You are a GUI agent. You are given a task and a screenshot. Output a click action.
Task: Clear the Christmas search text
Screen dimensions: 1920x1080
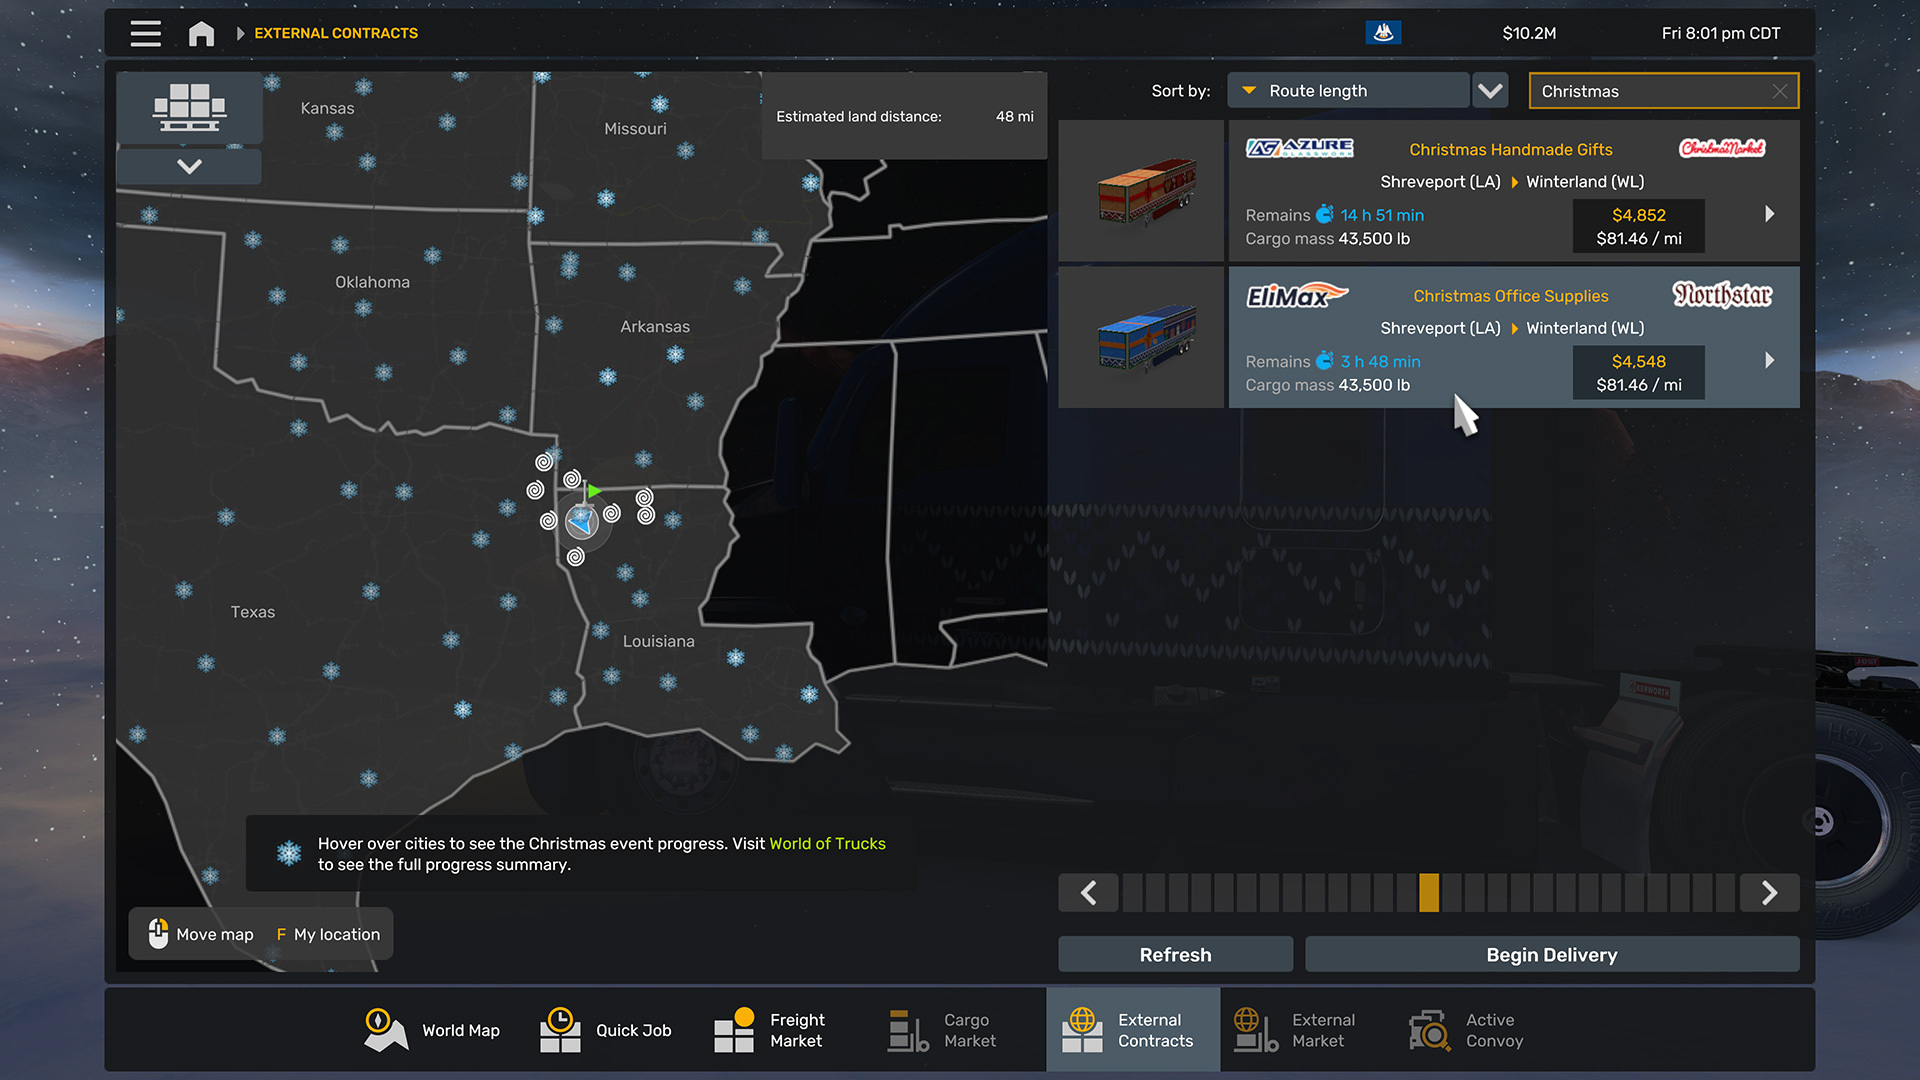[1780, 91]
